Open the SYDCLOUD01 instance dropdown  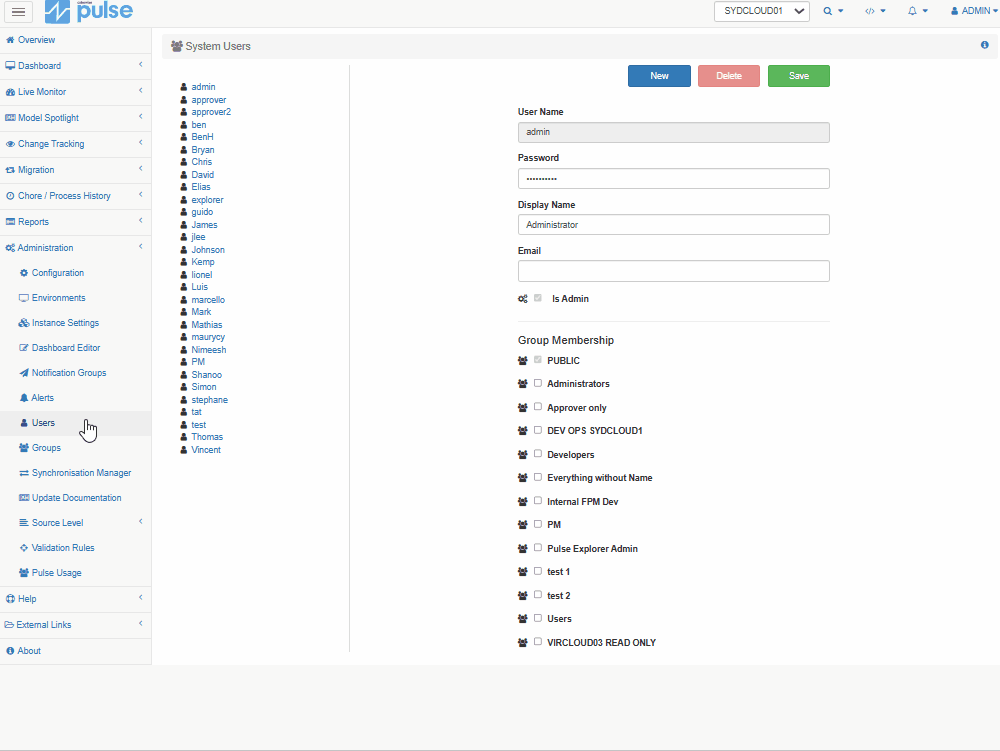[761, 11]
